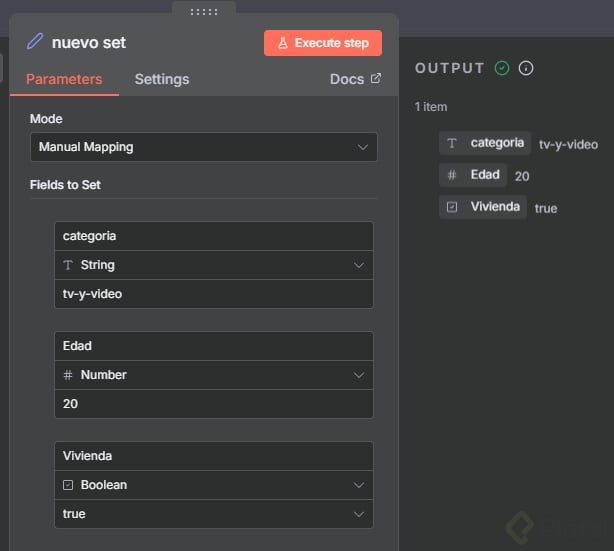Expand the Number type dropdown
This screenshot has height=551, width=614.
(214, 375)
